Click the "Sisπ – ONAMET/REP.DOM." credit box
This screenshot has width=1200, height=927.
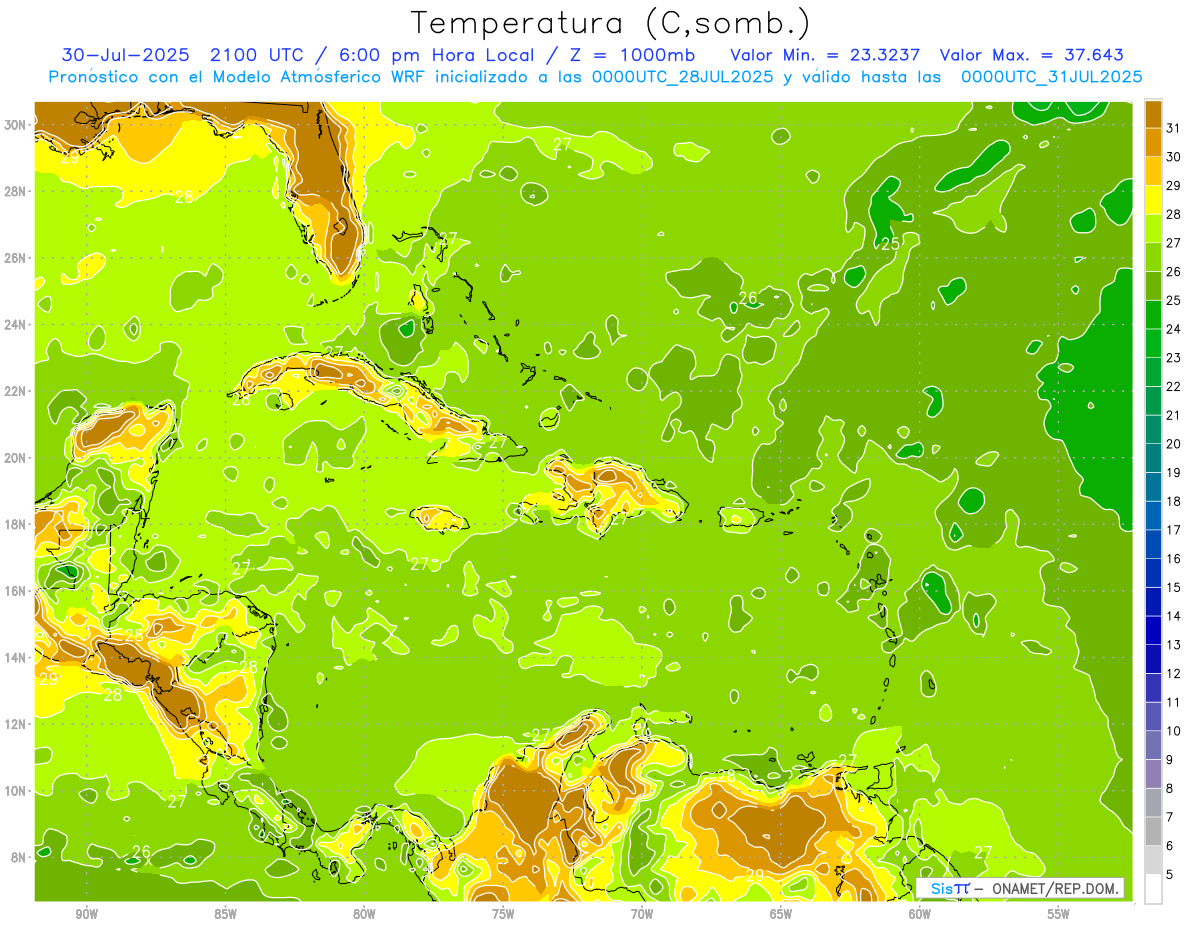pyautogui.click(x=1020, y=888)
